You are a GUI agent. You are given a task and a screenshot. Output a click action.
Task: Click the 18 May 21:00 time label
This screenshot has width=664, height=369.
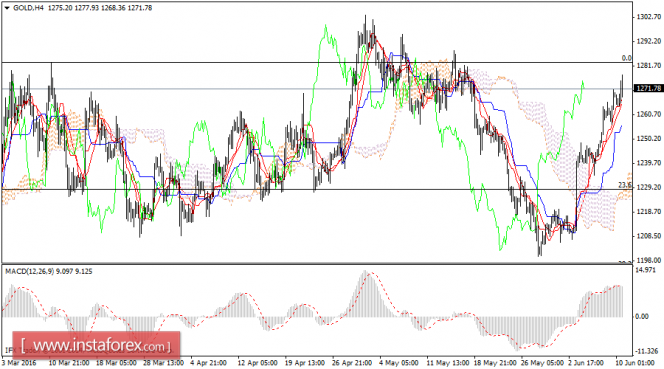coord(495,363)
